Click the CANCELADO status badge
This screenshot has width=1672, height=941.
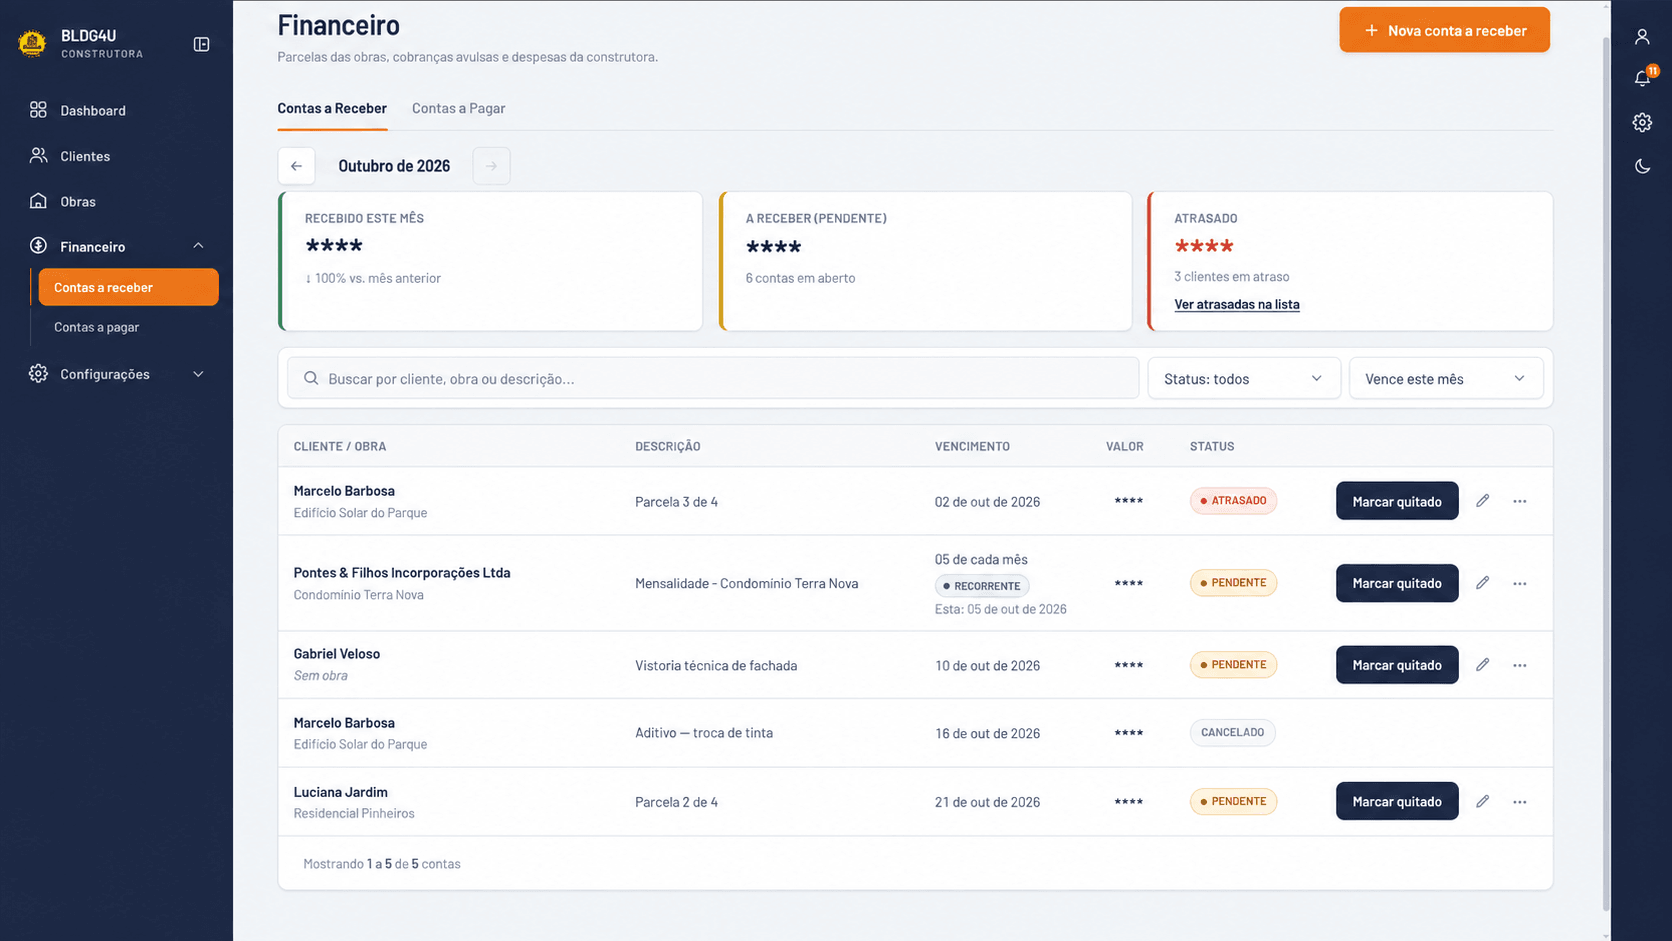1232,733
